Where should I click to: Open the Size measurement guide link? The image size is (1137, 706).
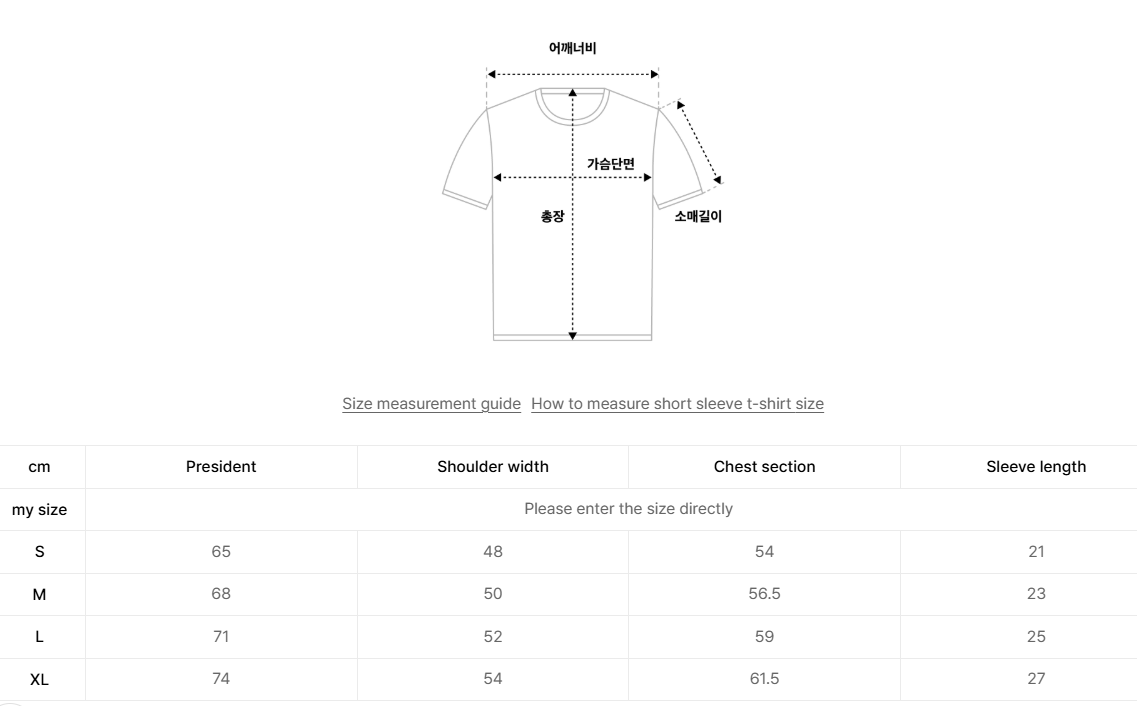(x=431, y=404)
